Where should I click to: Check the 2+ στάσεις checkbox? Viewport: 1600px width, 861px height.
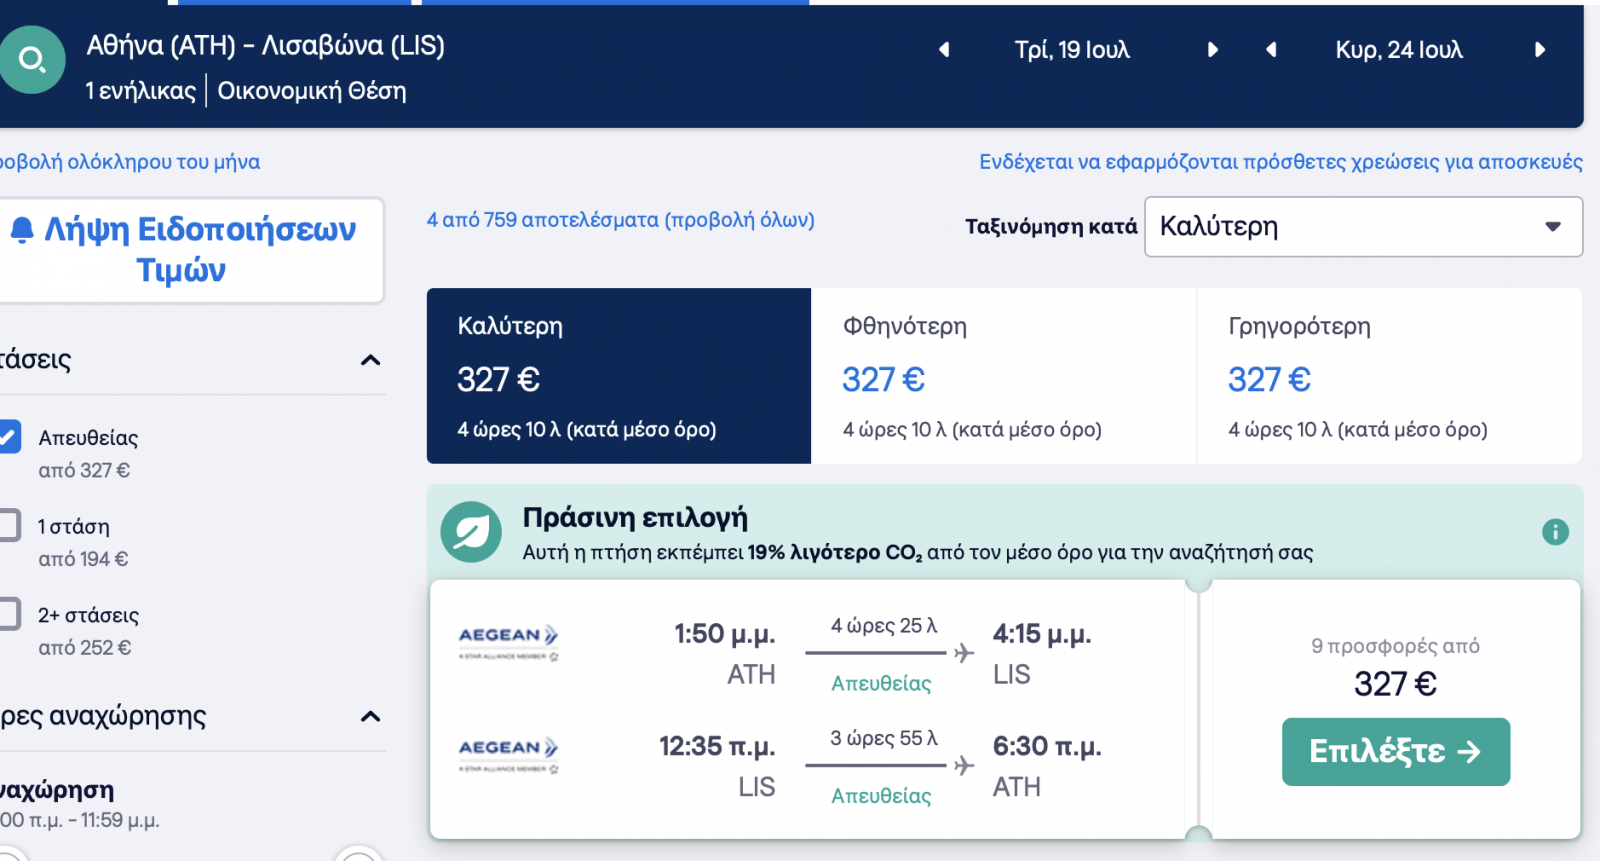[9, 614]
